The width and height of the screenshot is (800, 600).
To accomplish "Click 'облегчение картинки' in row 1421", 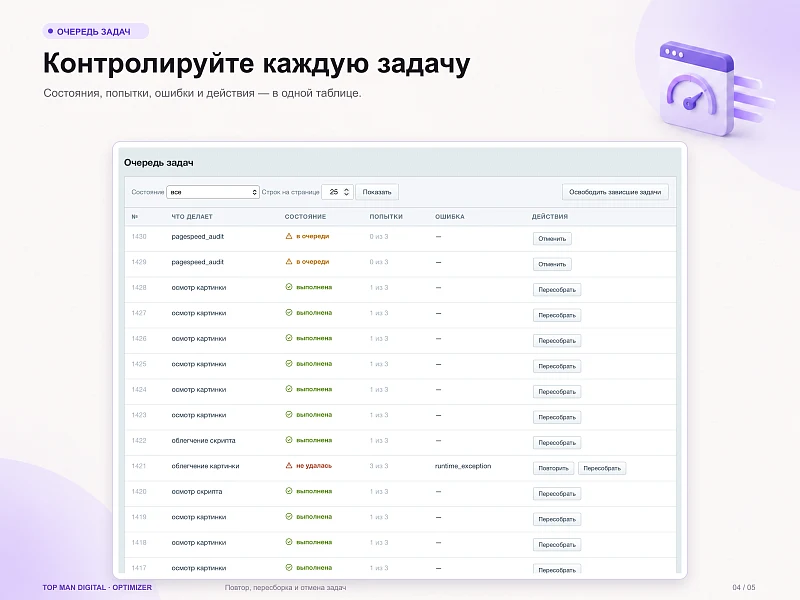I will tap(205, 466).
